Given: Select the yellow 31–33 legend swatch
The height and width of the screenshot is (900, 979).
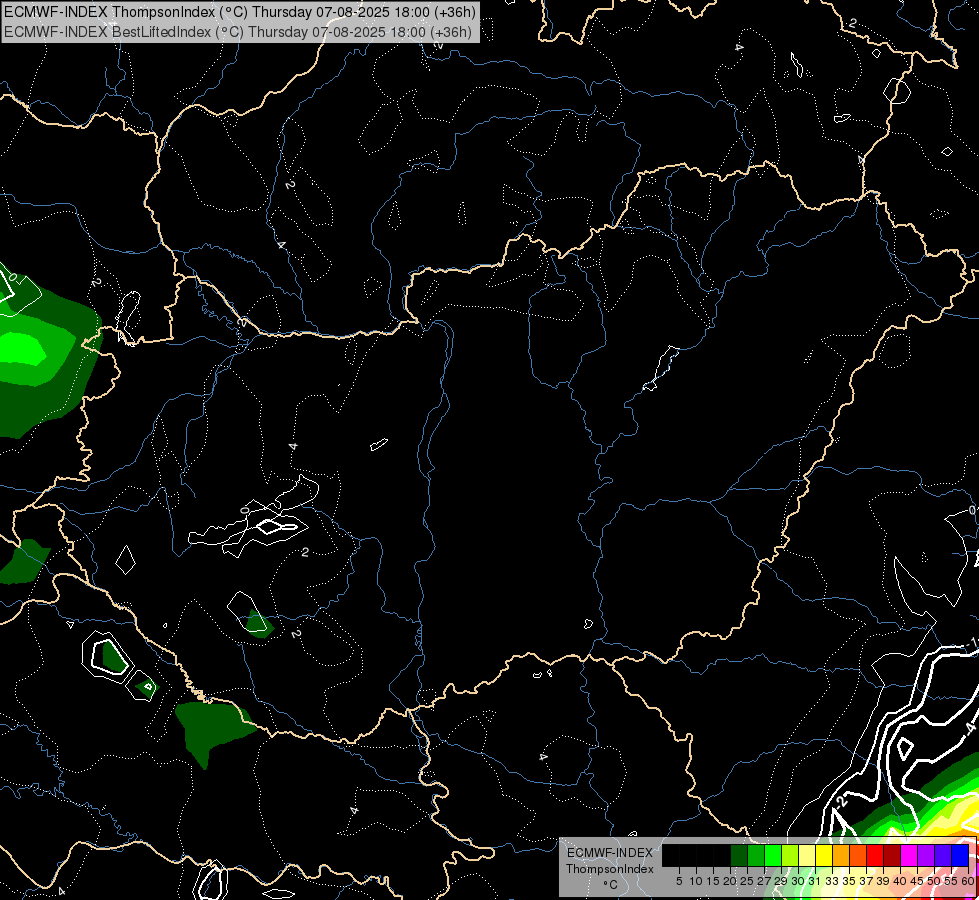Looking at the screenshot, I should (824, 856).
